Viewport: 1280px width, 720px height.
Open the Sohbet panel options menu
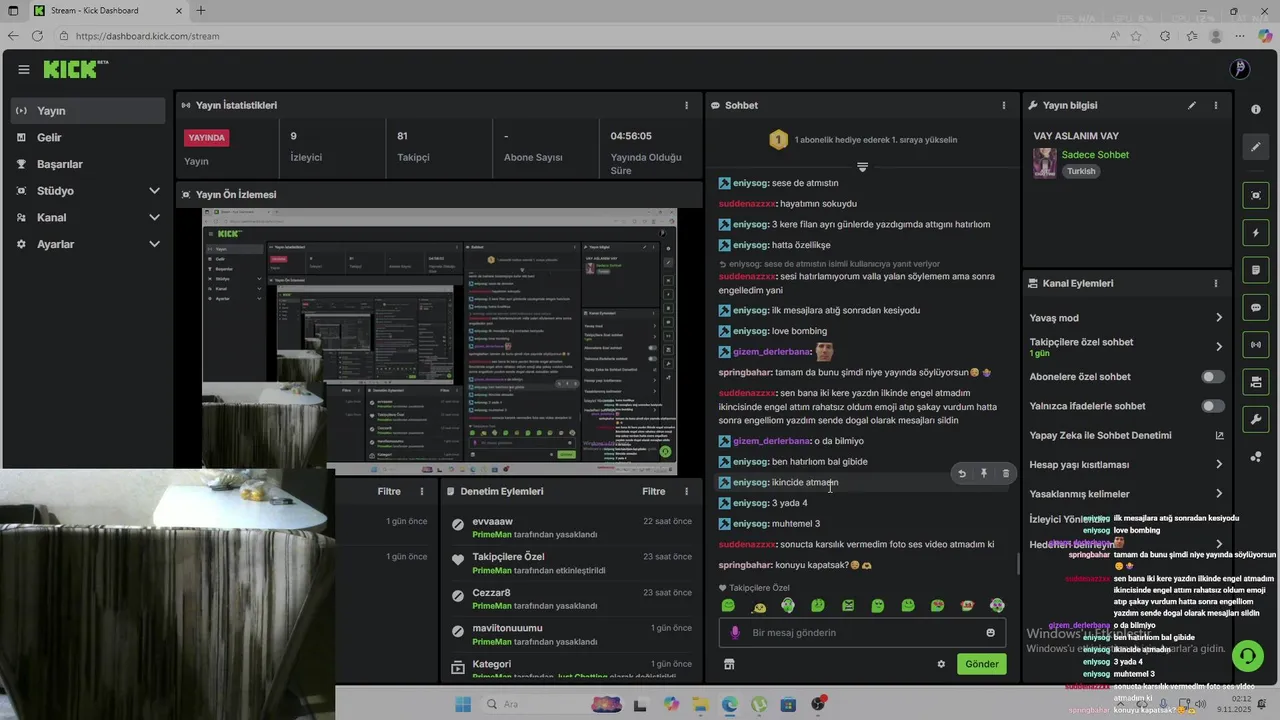click(1004, 105)
